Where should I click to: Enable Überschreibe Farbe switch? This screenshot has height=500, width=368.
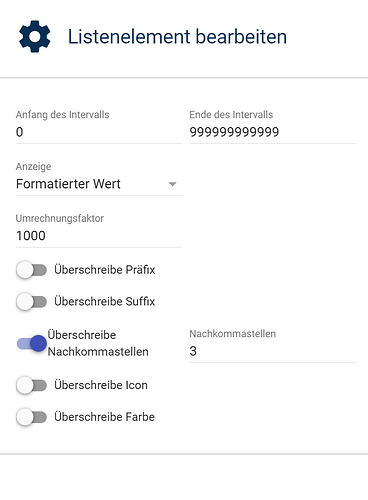[x=31, y=417]
